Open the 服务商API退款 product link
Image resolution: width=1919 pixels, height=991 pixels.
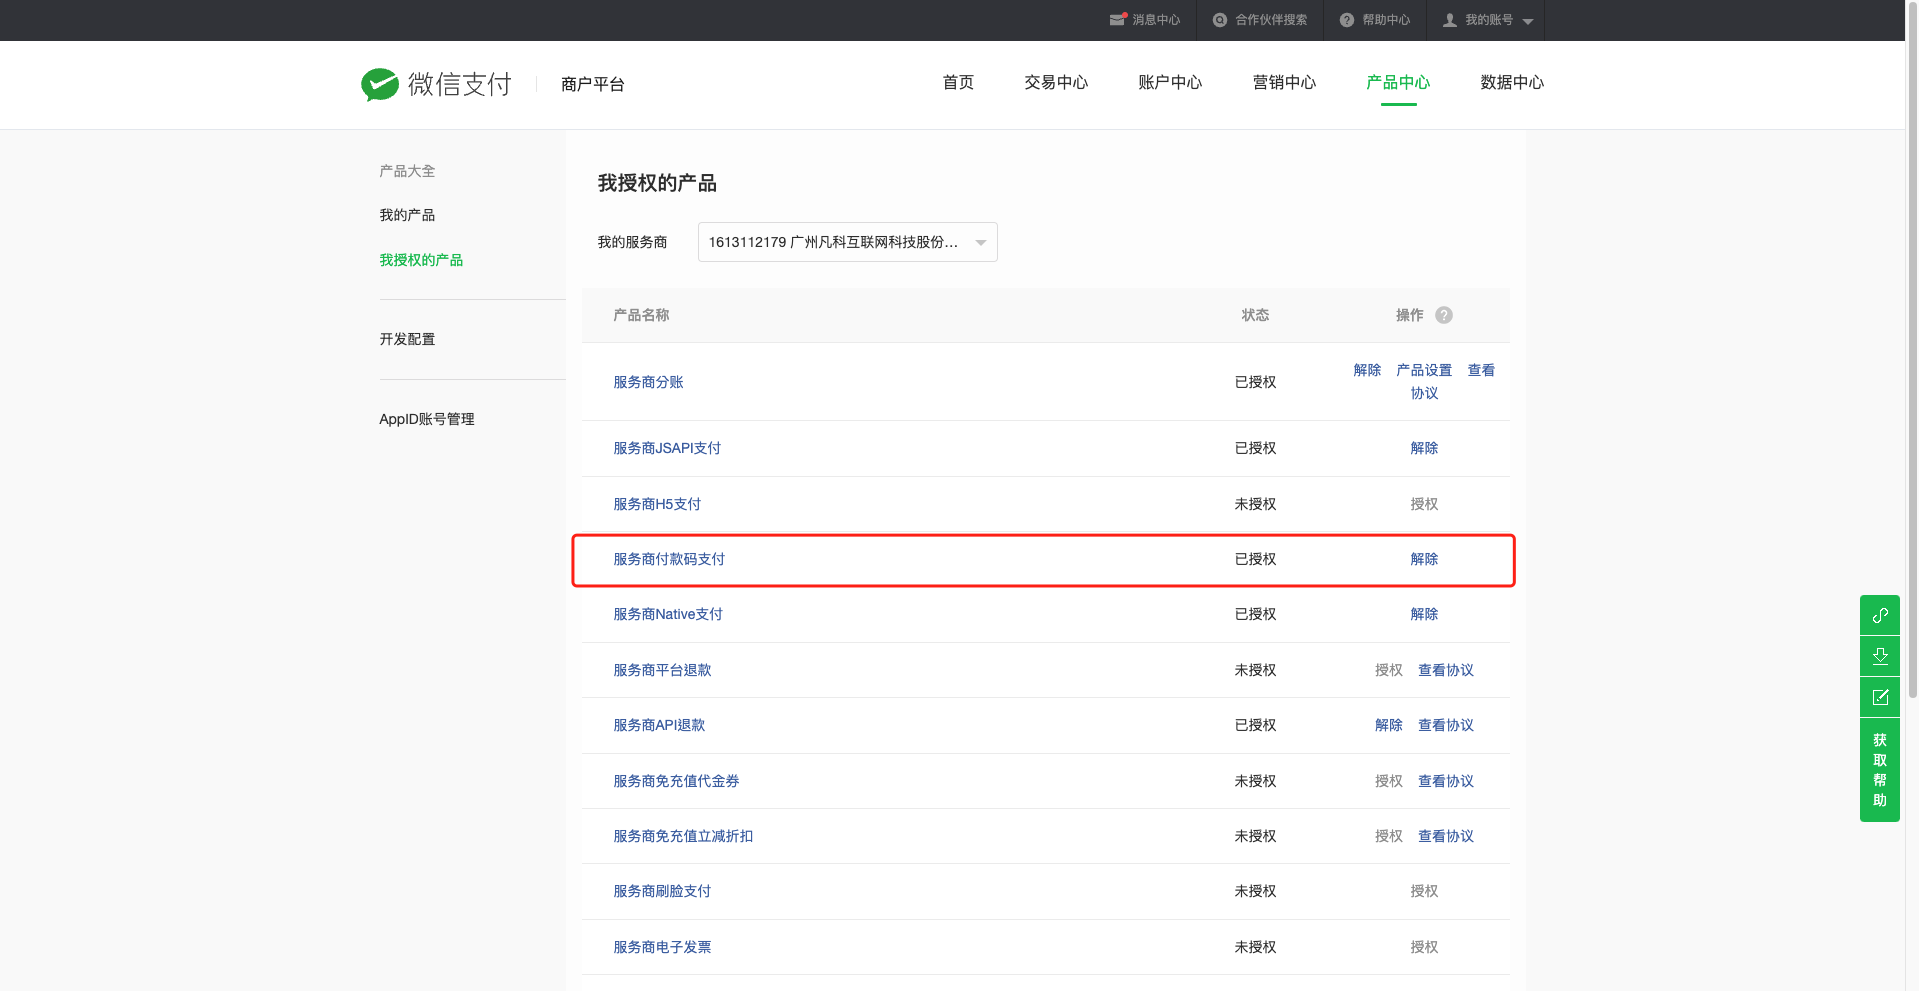point(659,725)
